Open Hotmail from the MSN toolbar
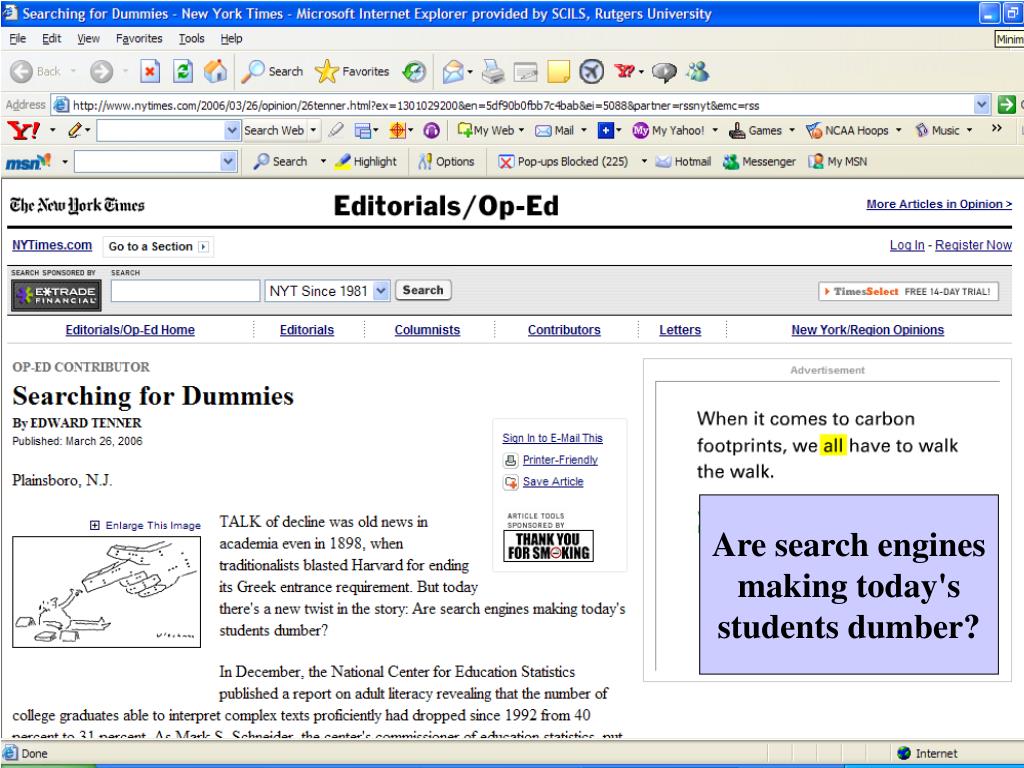The image size is (1024, 768). tap(683, 161)
